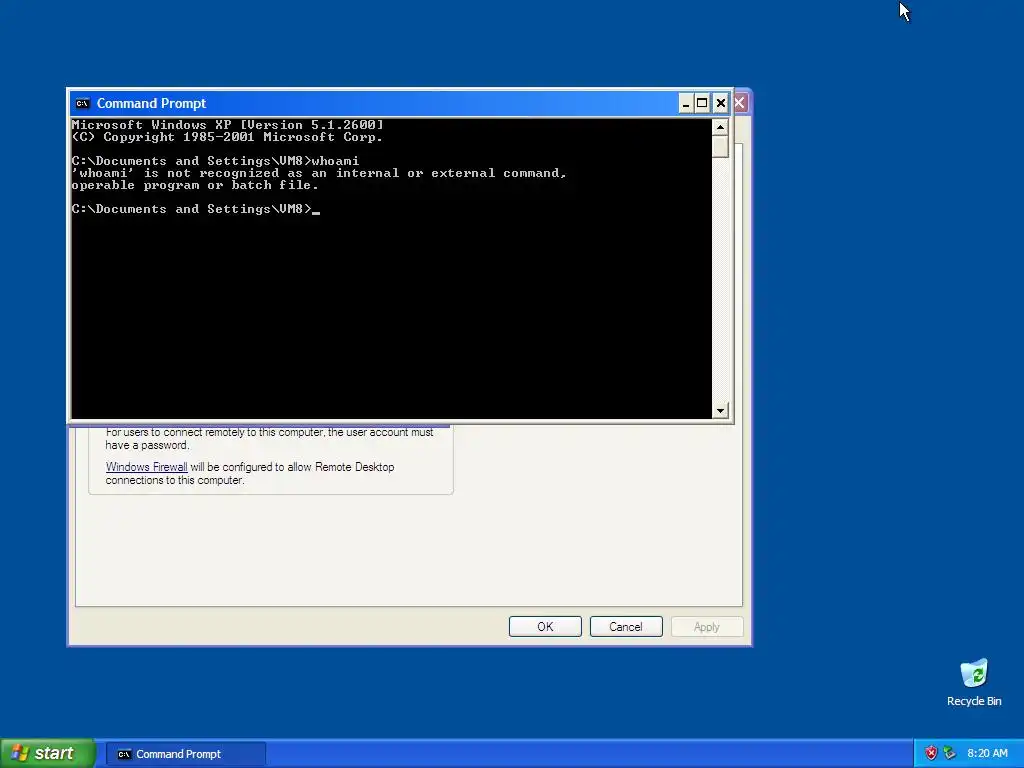The height and width of the screenshot is (768, 1024).
Task: Close the Command Prompt window
Action: pyautogui.click(x=720, y=103)
